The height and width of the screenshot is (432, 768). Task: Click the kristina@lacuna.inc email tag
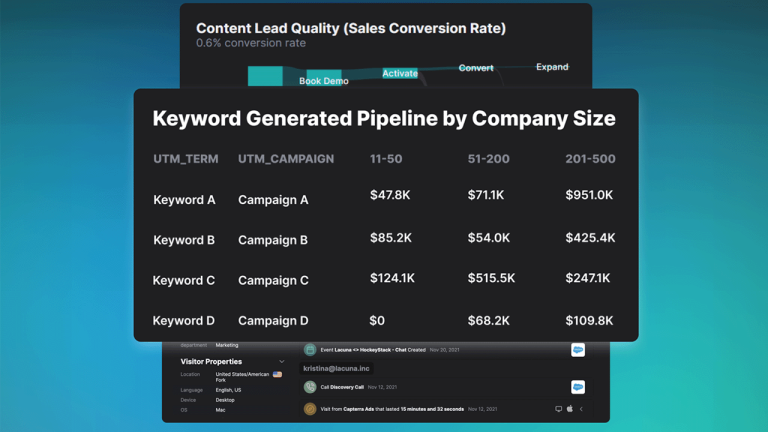[x=336, y=368]
